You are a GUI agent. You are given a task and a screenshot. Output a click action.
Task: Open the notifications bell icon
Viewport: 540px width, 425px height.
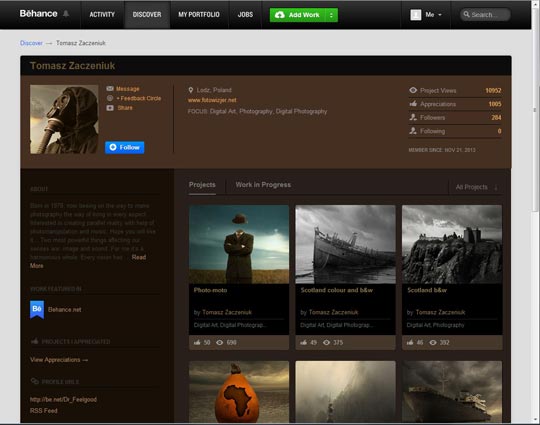tap(66, 14)
